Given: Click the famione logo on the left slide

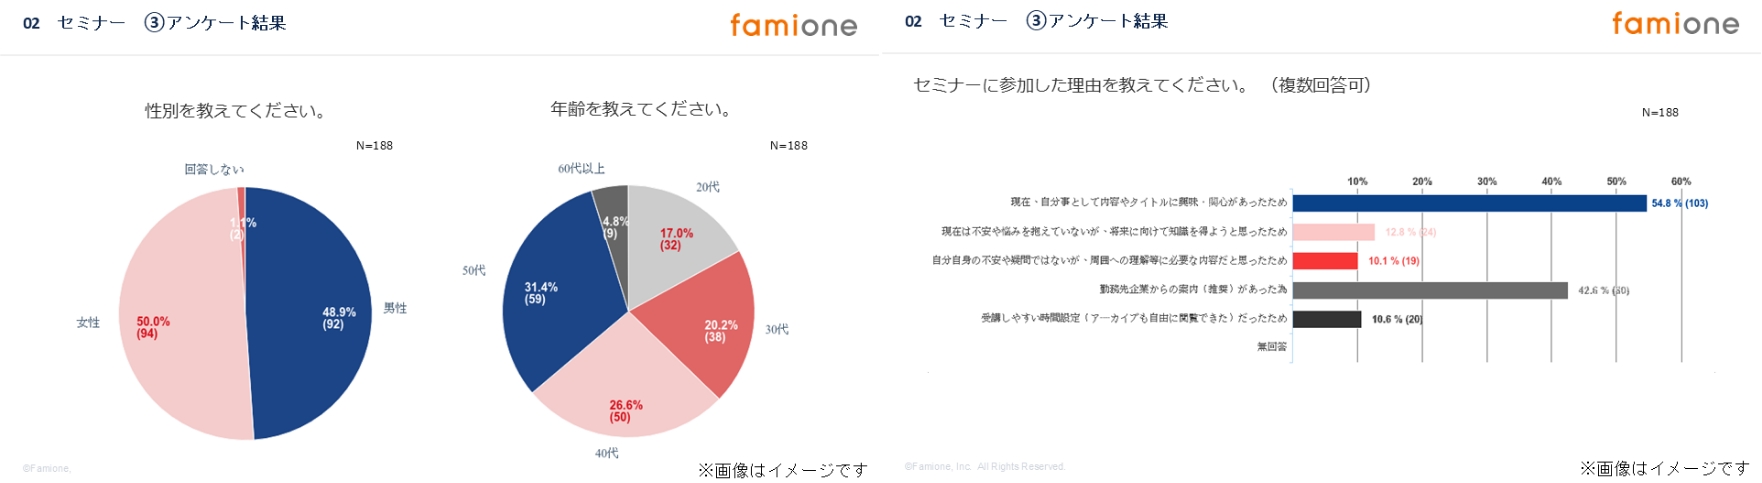Looking at the screenshot, I should [793, 25].
